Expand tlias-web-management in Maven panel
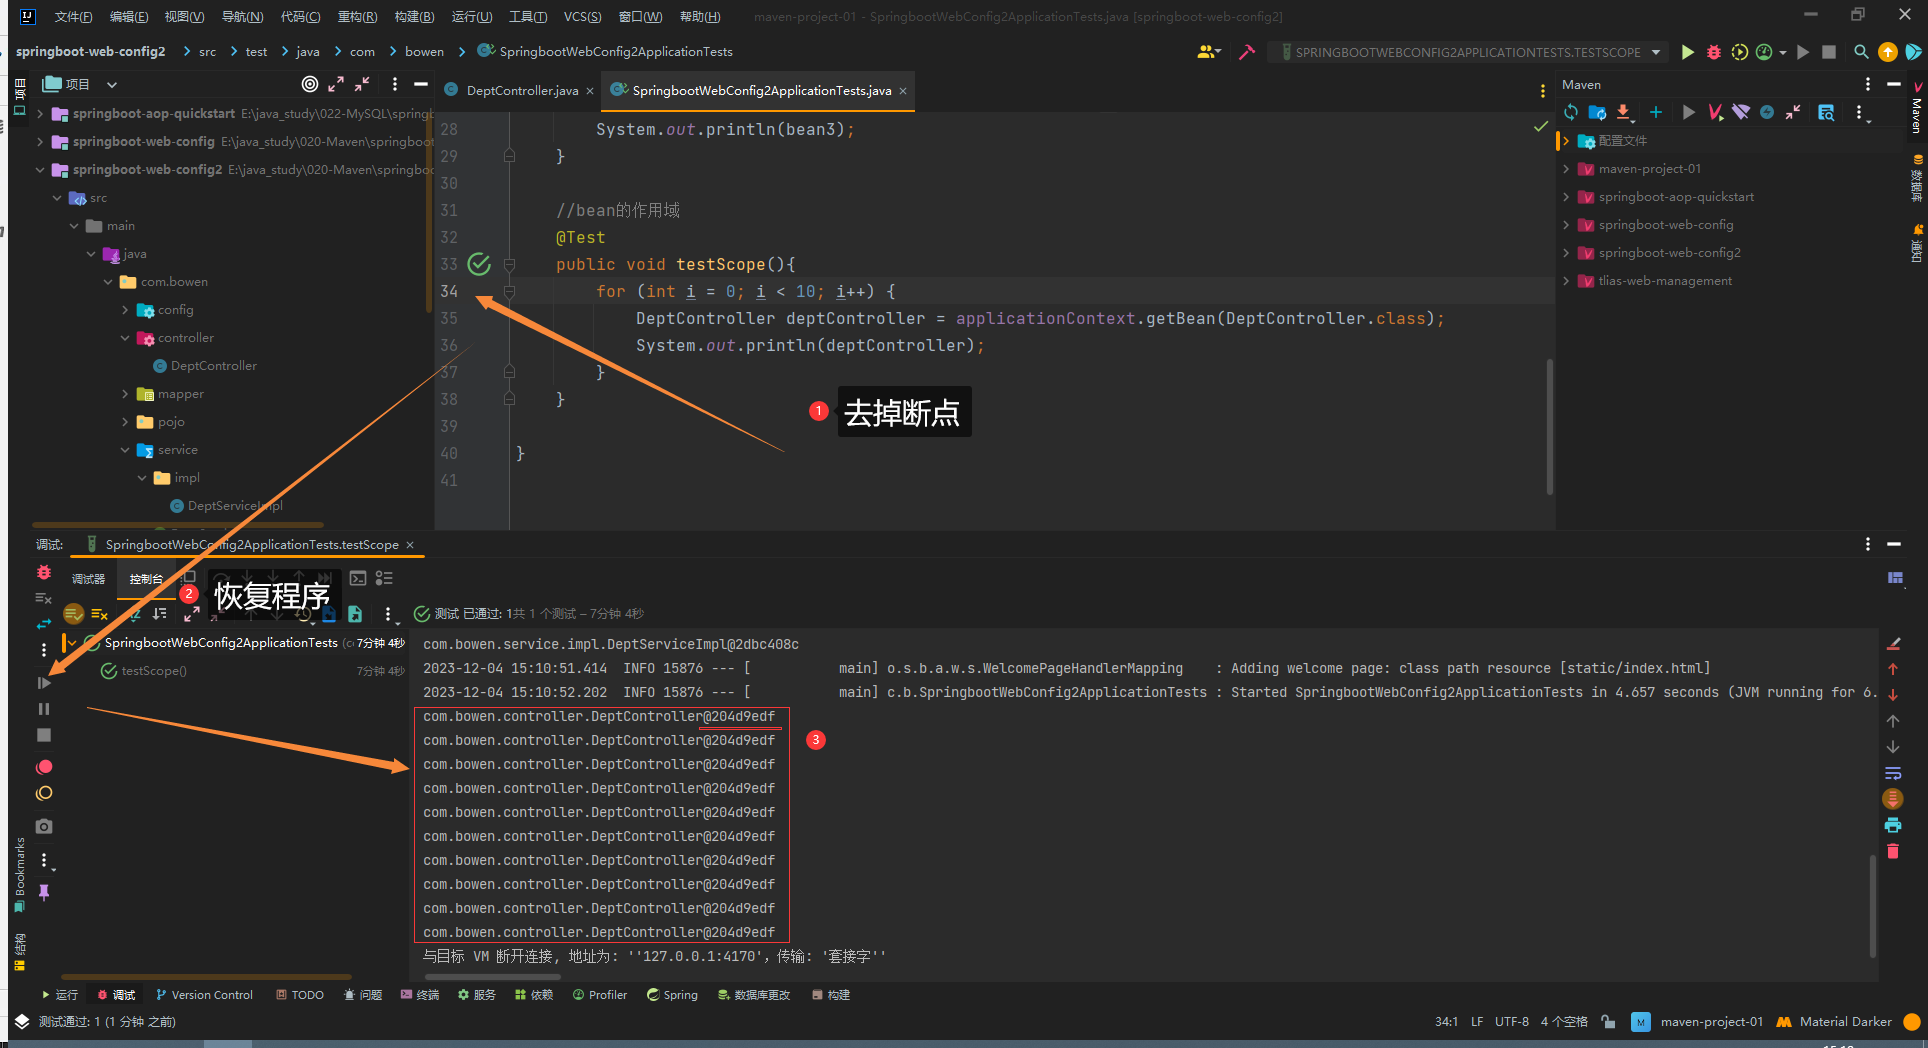Image resolution: width=1928 pixels, height=1048 pixels. tap(1566, 281)
